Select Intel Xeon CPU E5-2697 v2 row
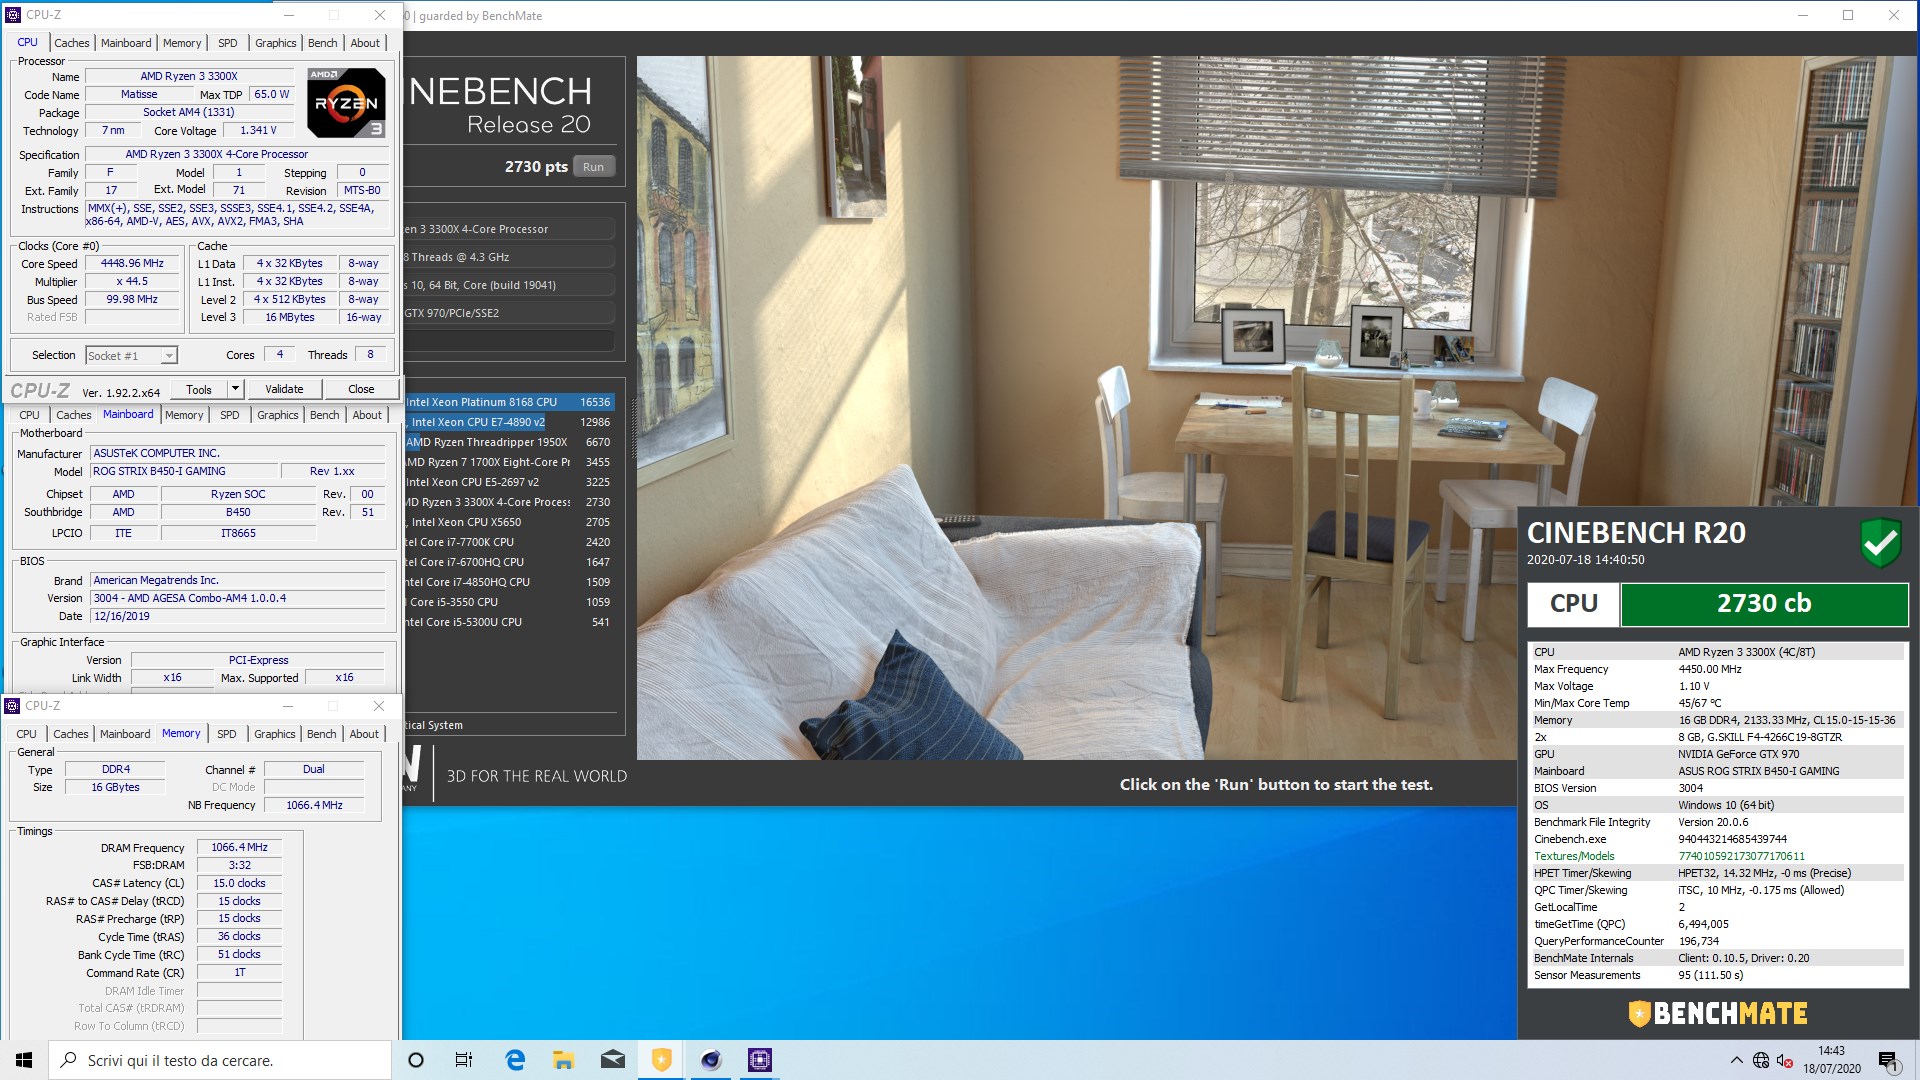 [x=509, y=482]
